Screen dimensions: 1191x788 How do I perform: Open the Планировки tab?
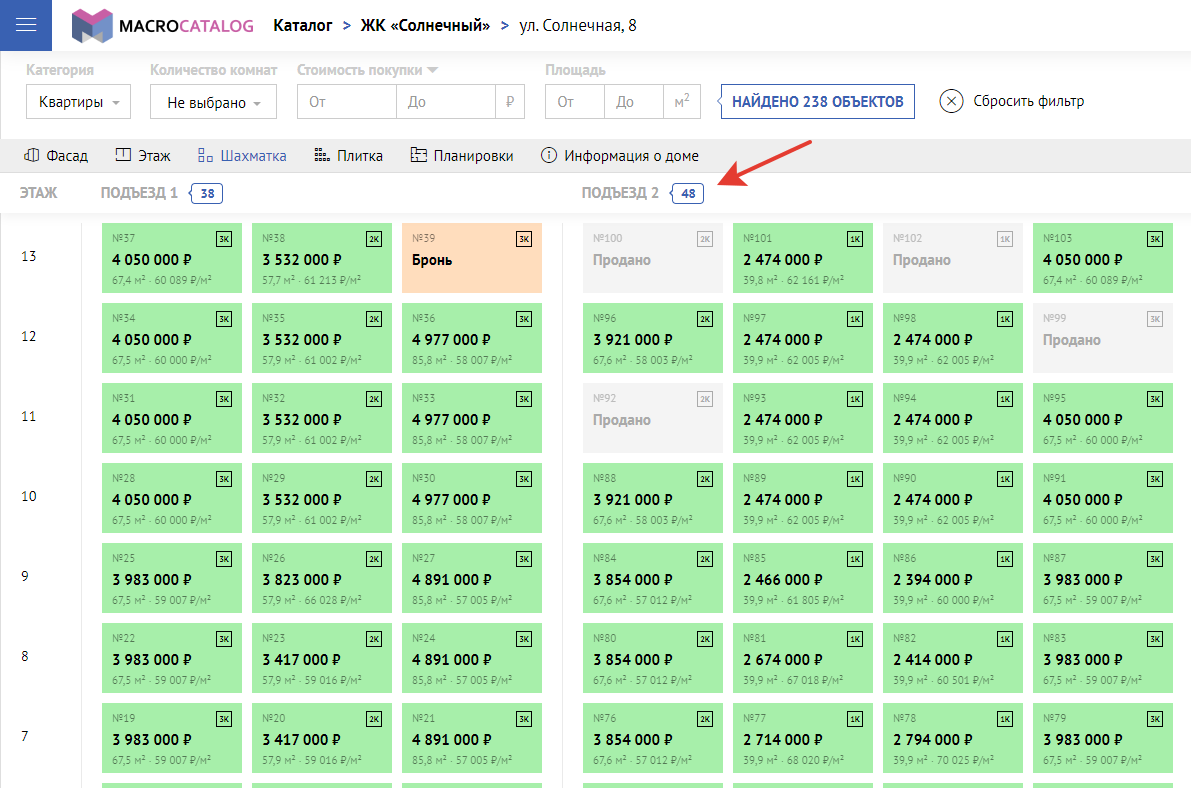(x=462, y=156)
